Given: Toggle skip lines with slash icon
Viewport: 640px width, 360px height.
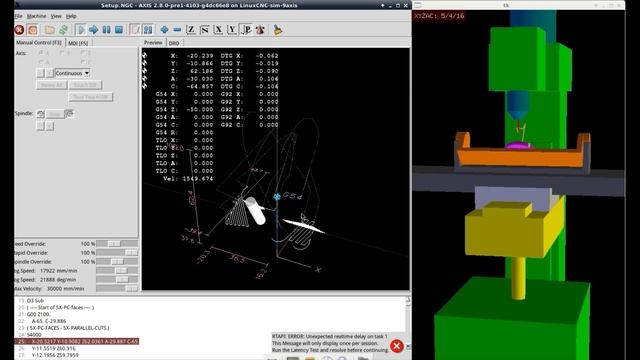Looking at the screenshot, I should tap(134, 30).
